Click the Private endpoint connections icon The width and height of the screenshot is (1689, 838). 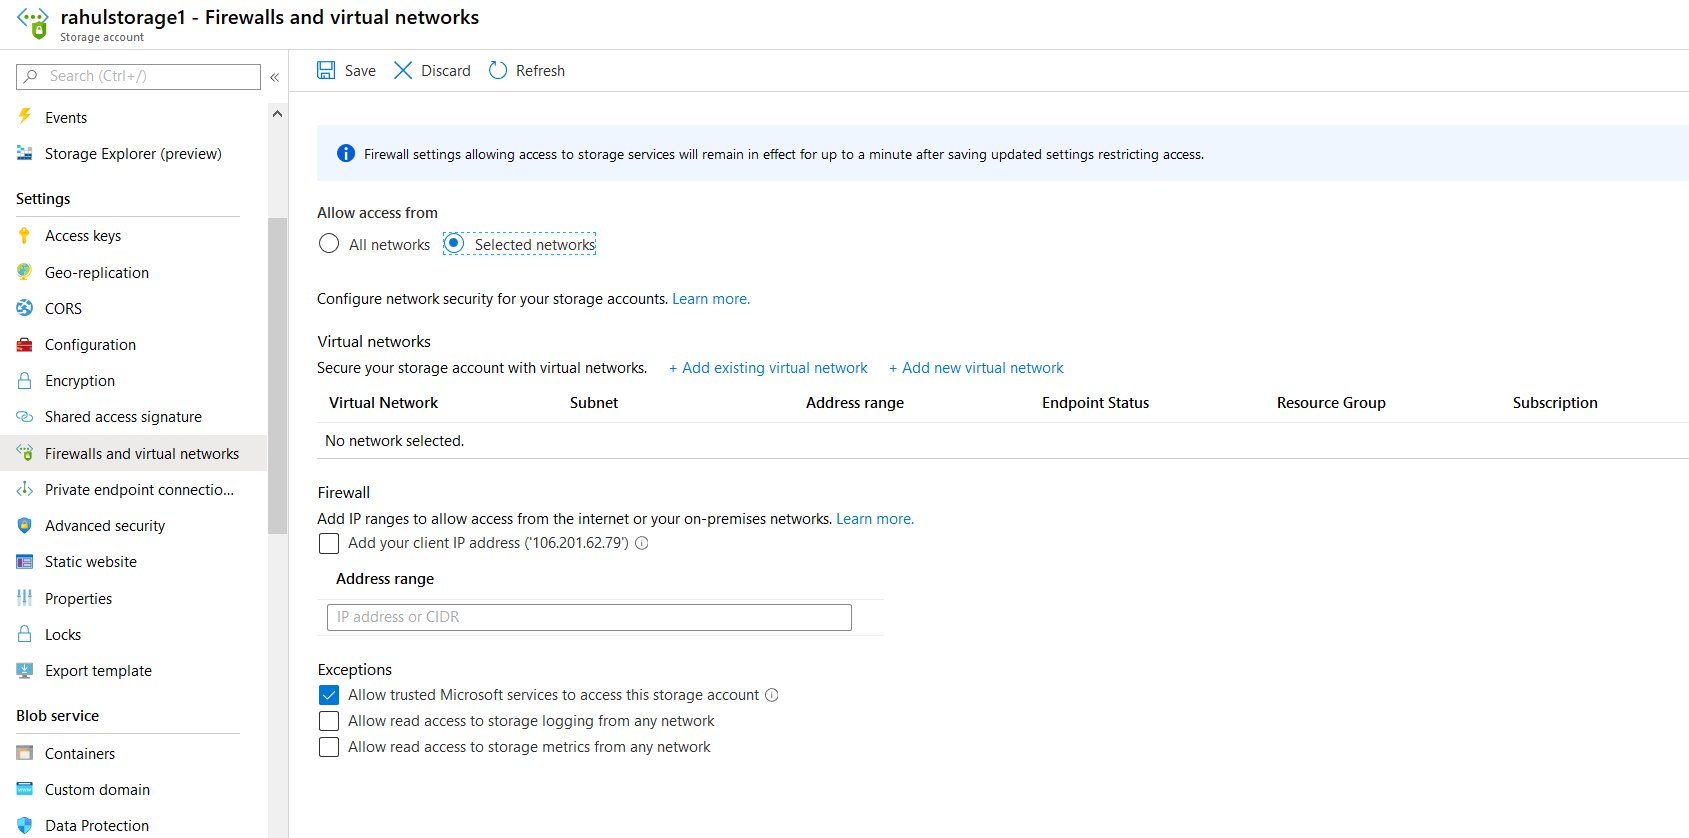tap(25, 489)
